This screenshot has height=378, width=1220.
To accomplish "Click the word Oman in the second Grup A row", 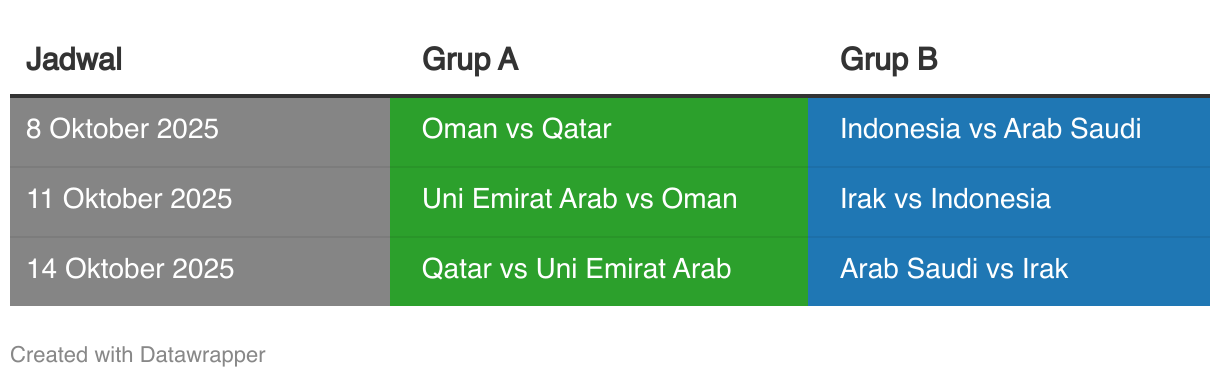I will (x=699, y=199).
